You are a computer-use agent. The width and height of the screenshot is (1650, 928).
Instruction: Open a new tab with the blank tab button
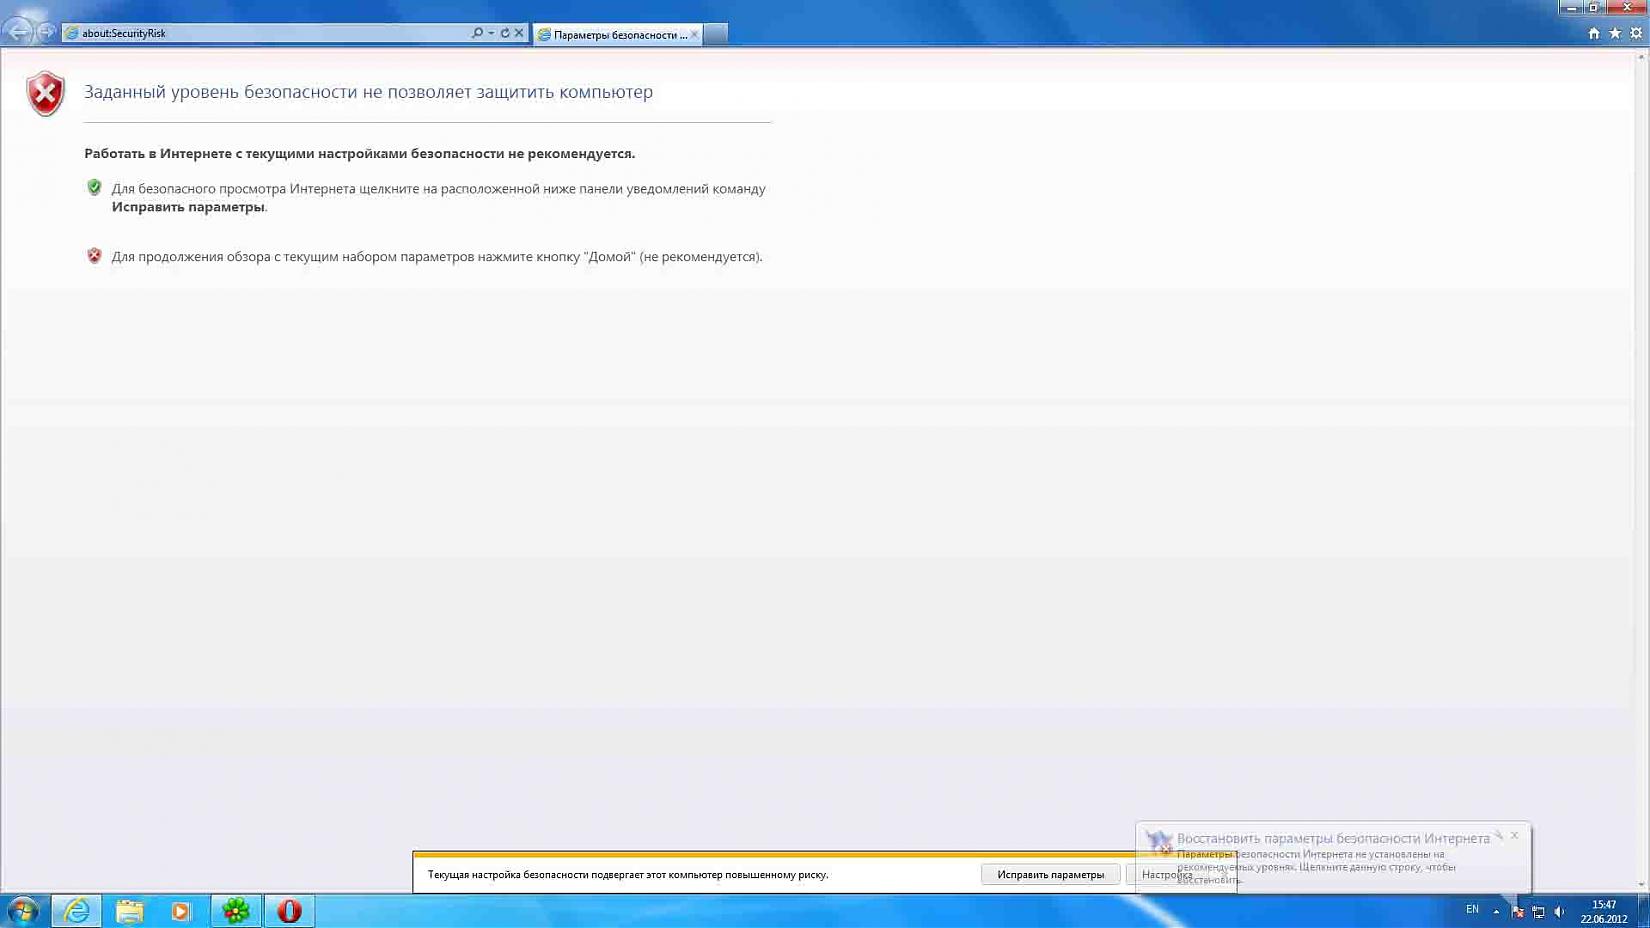click(x=716, y=34)
